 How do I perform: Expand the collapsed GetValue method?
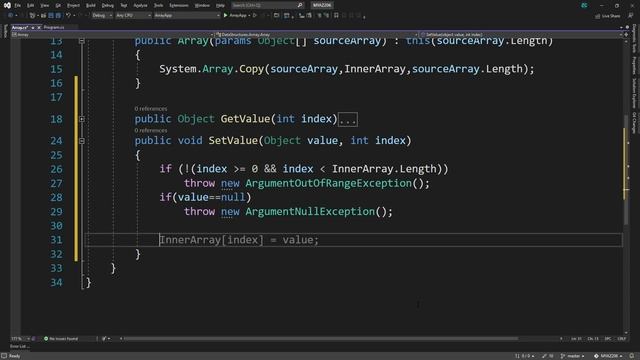[x=82, y=119]
